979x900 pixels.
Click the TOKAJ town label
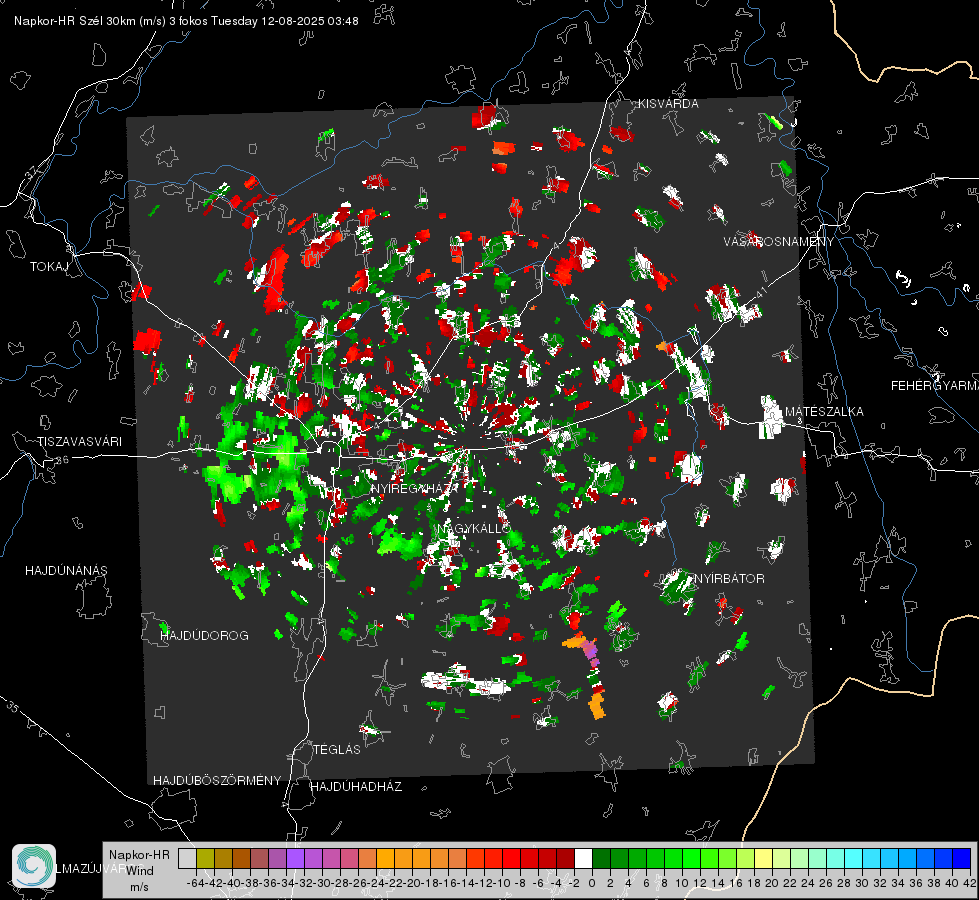[x=49, y=267]
